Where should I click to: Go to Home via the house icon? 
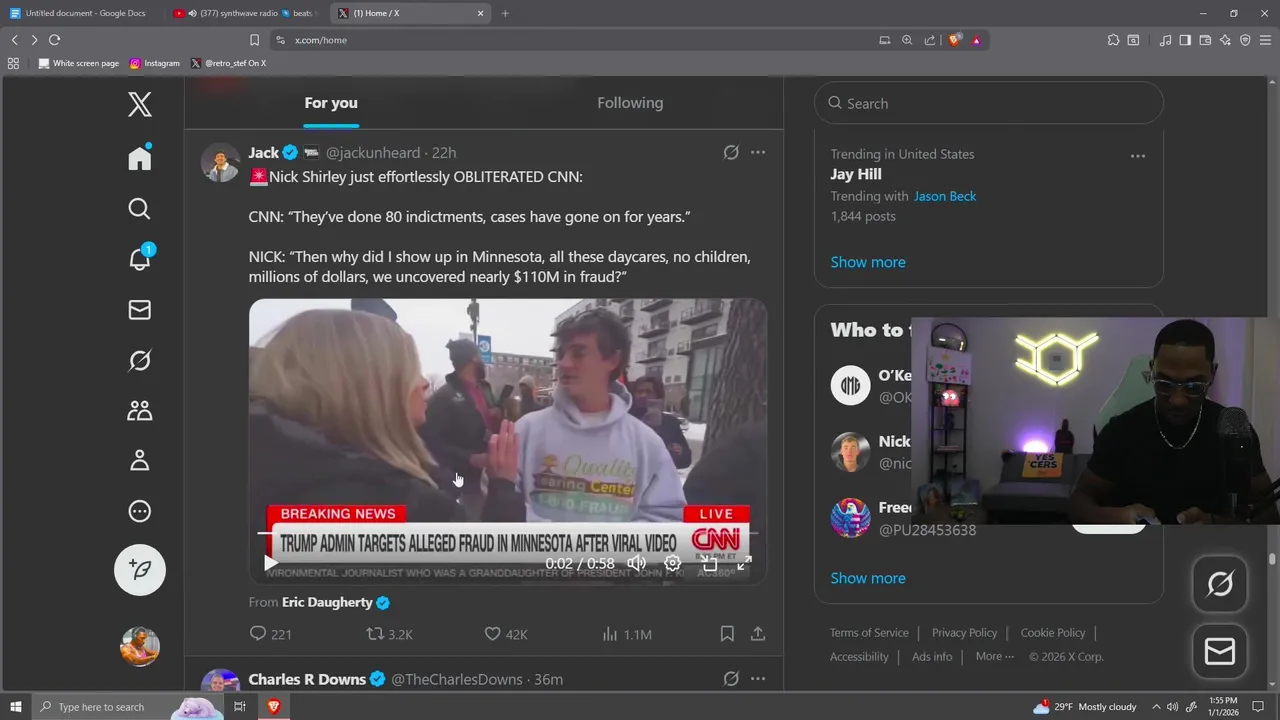coord(140,158)
